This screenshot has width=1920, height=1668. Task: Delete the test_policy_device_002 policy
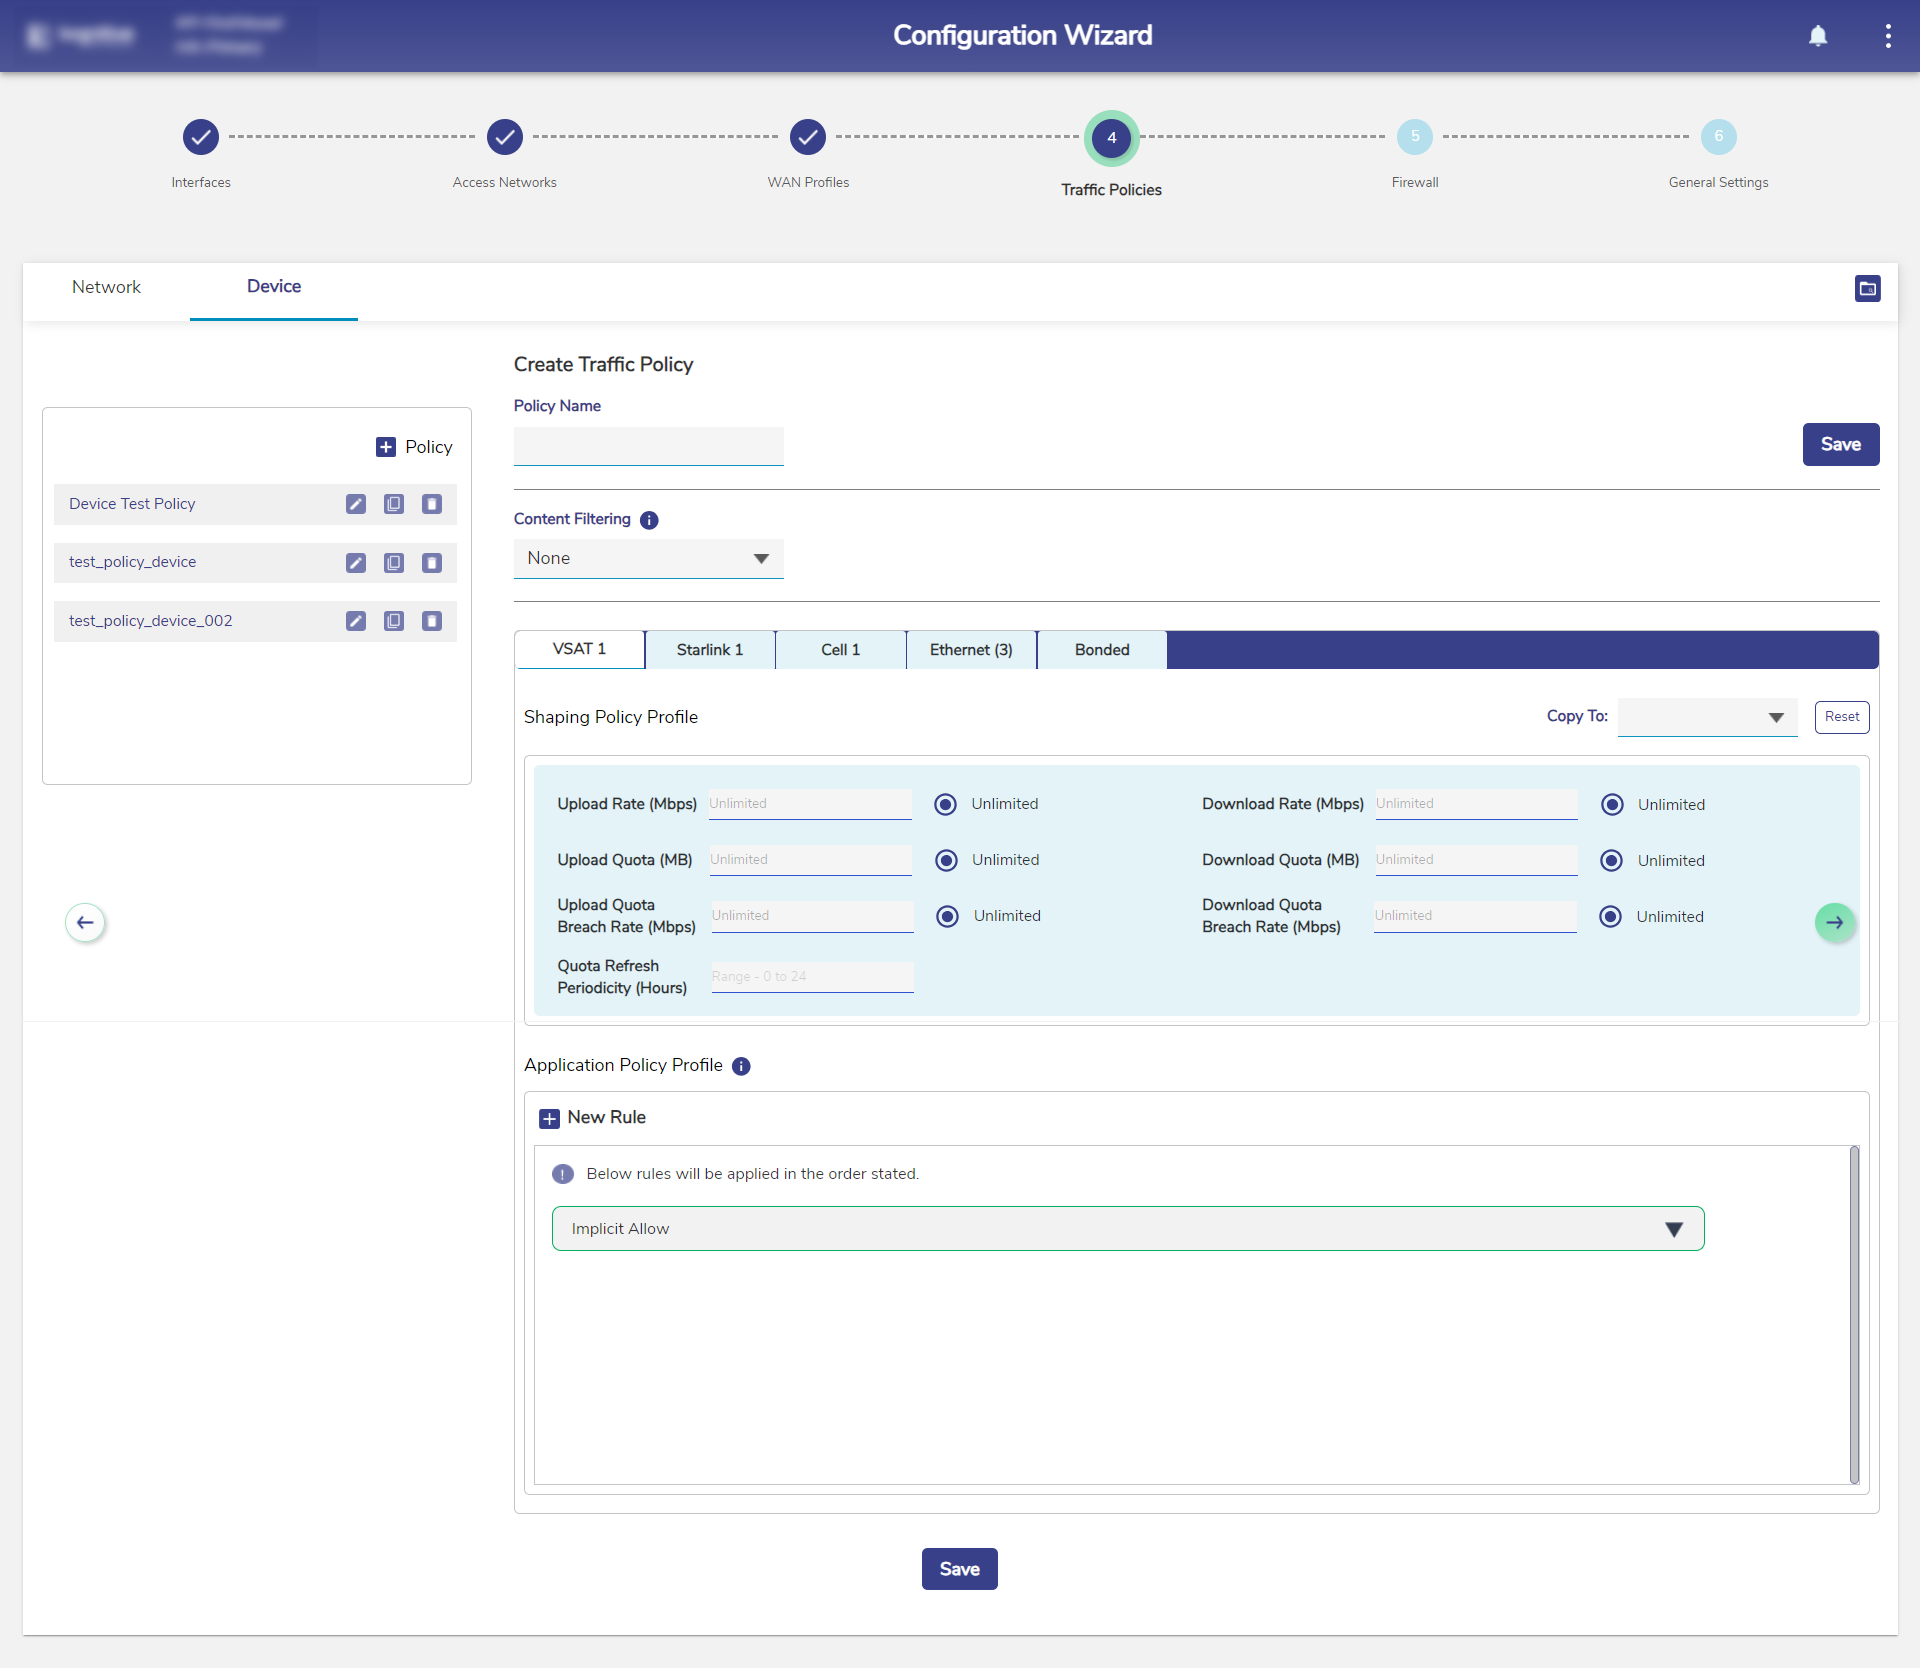(432, 621)
